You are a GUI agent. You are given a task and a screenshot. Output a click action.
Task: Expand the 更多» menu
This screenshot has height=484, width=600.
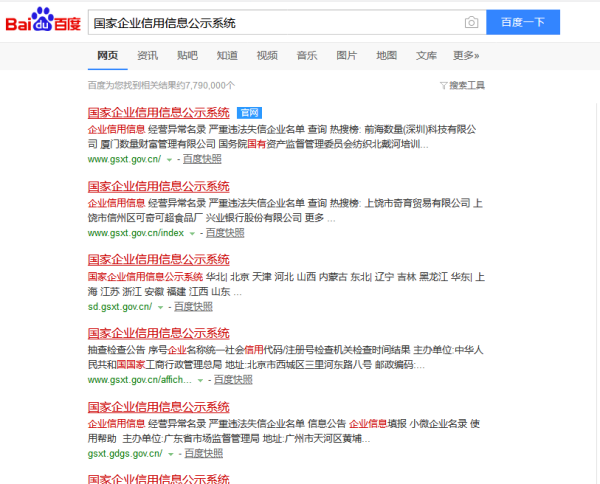click(466, 55)
